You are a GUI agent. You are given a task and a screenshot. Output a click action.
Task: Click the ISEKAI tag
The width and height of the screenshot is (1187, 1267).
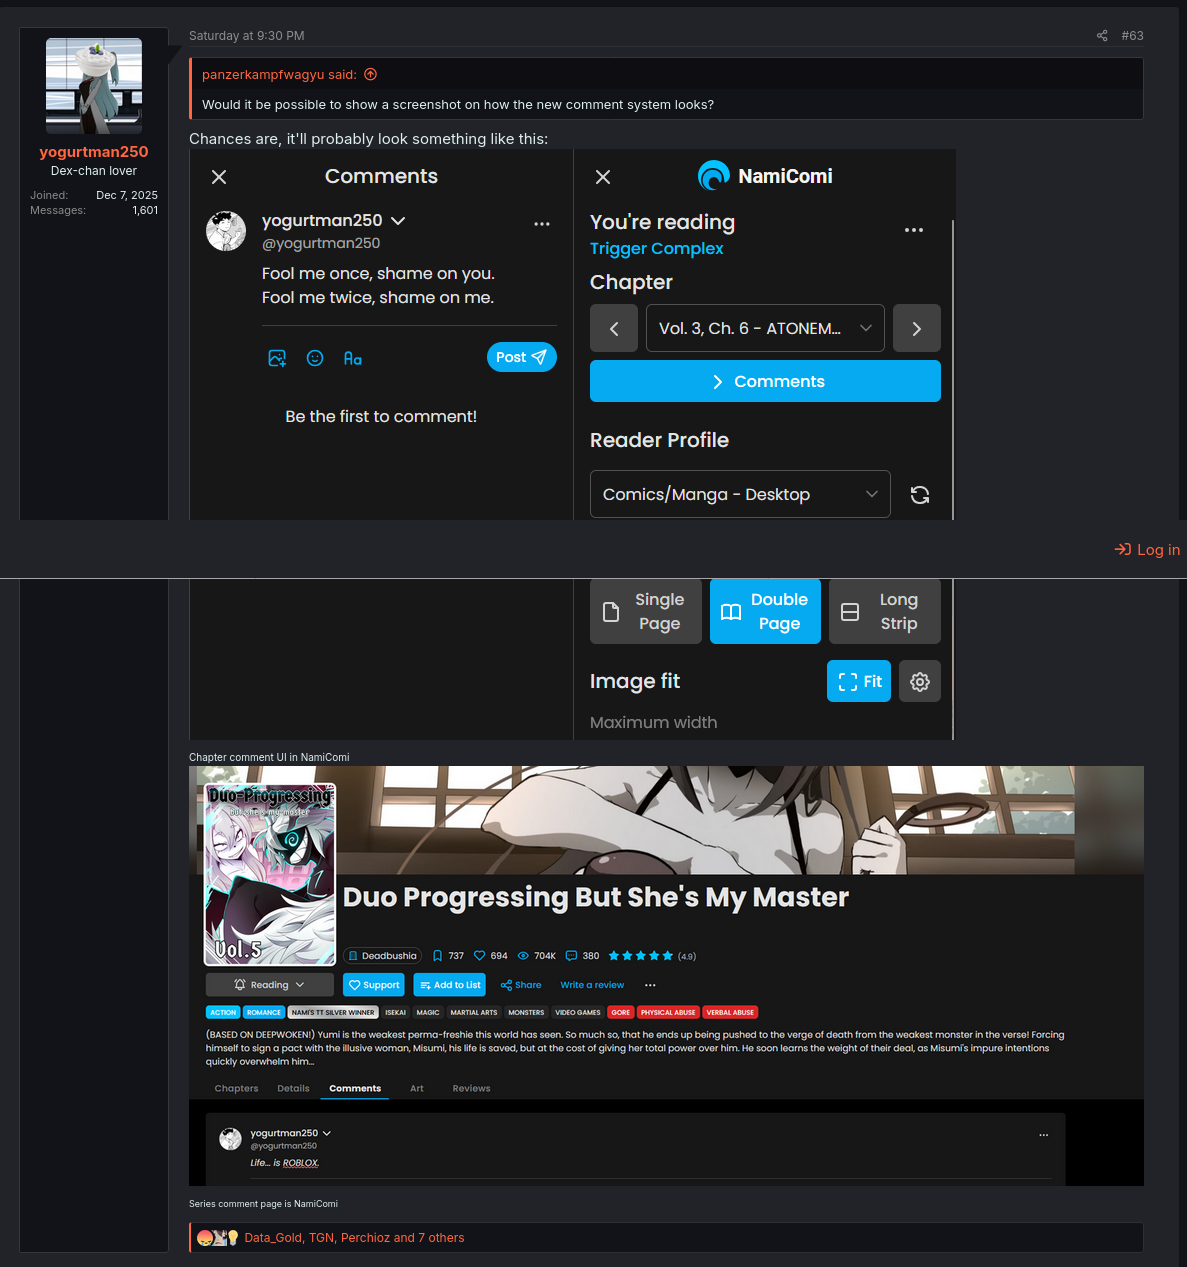pos(396,1012)
